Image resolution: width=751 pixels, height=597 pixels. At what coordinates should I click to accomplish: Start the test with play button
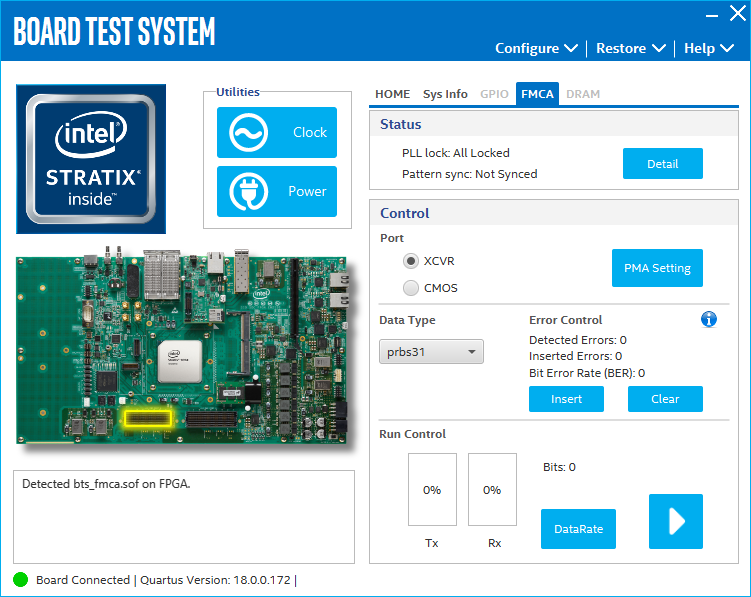click(x=675, y=521)
